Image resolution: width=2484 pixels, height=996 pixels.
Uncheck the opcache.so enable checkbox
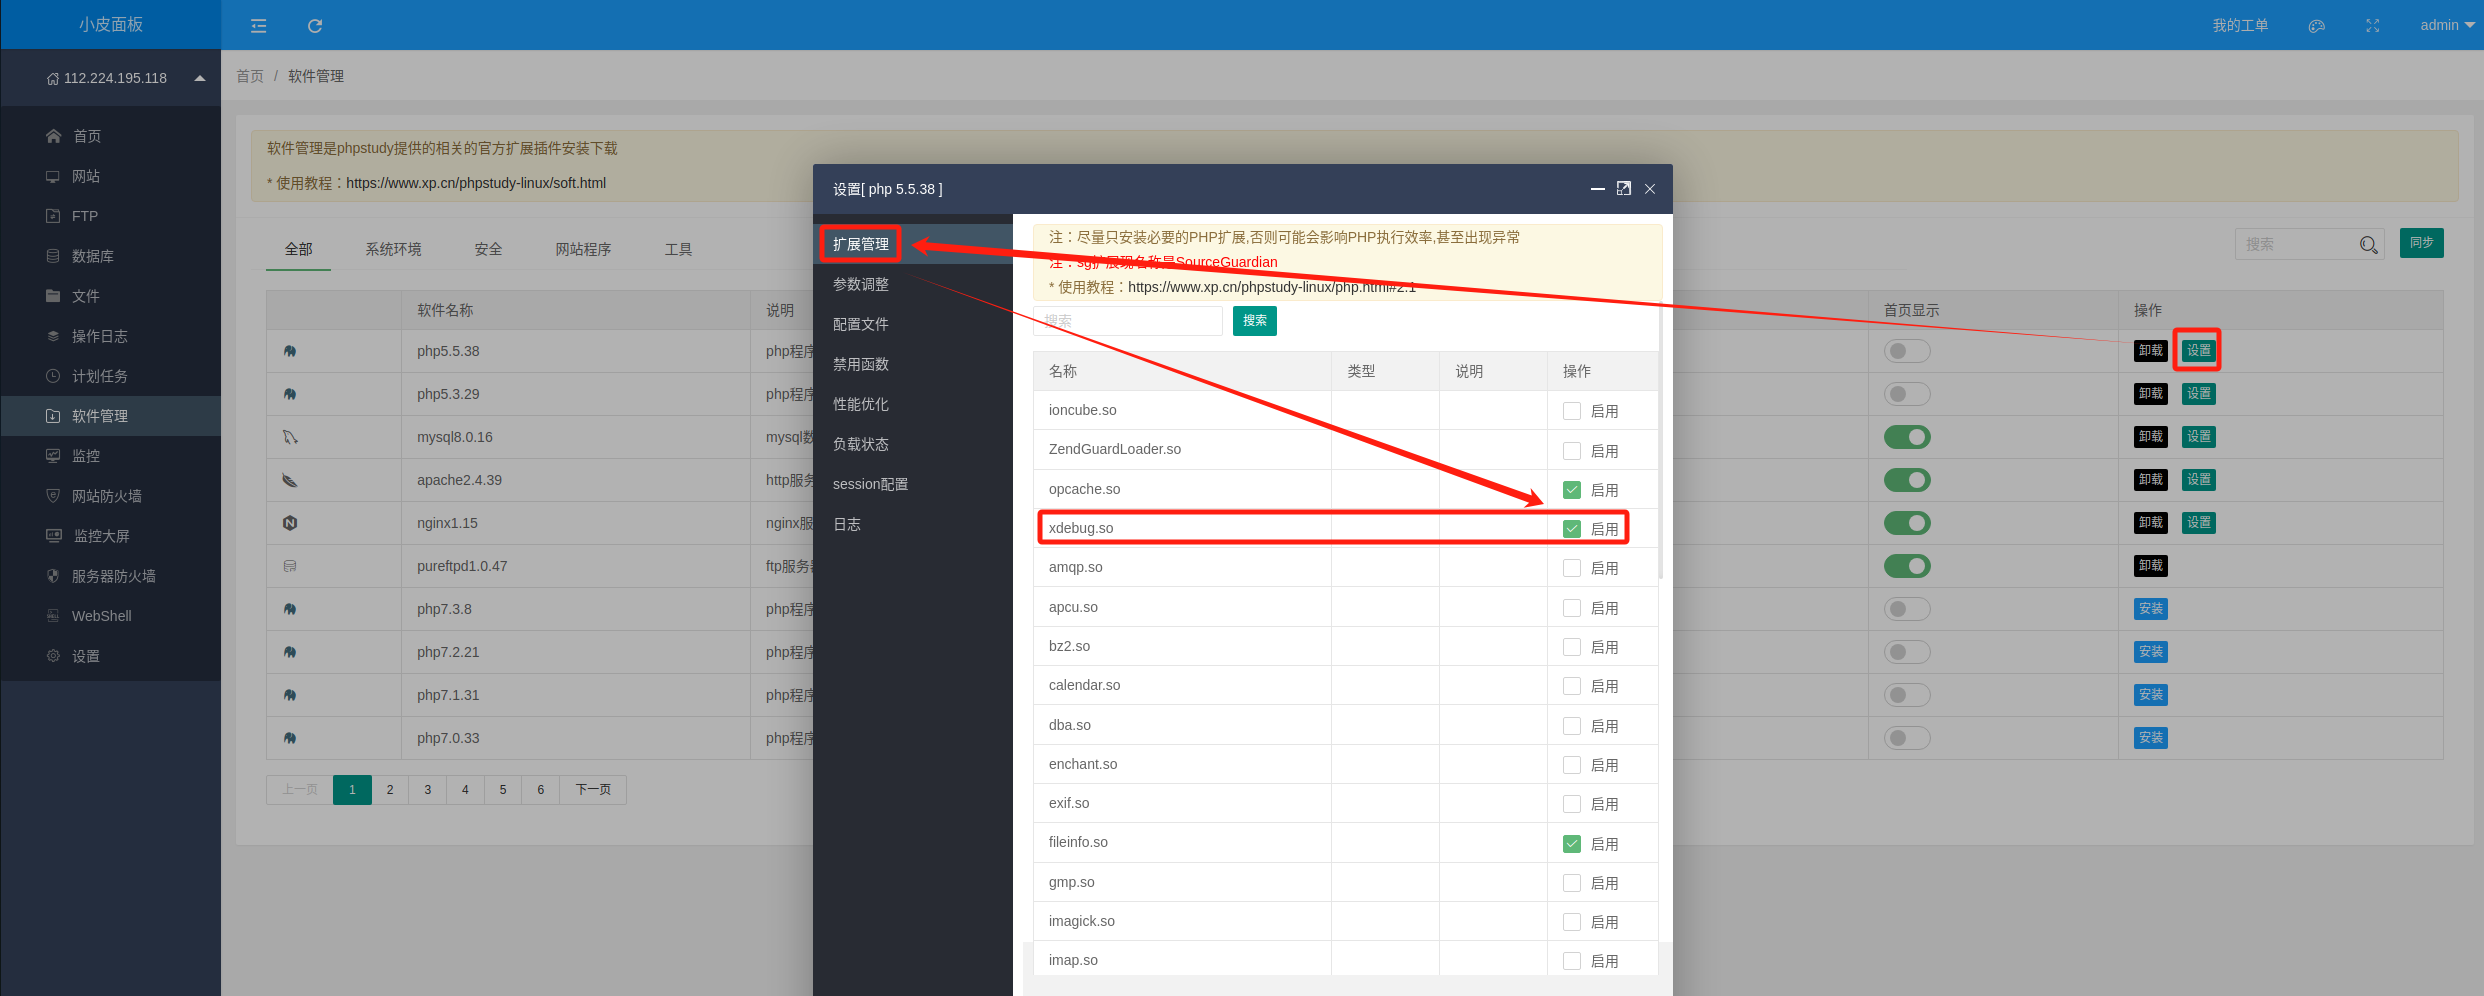1571,490
